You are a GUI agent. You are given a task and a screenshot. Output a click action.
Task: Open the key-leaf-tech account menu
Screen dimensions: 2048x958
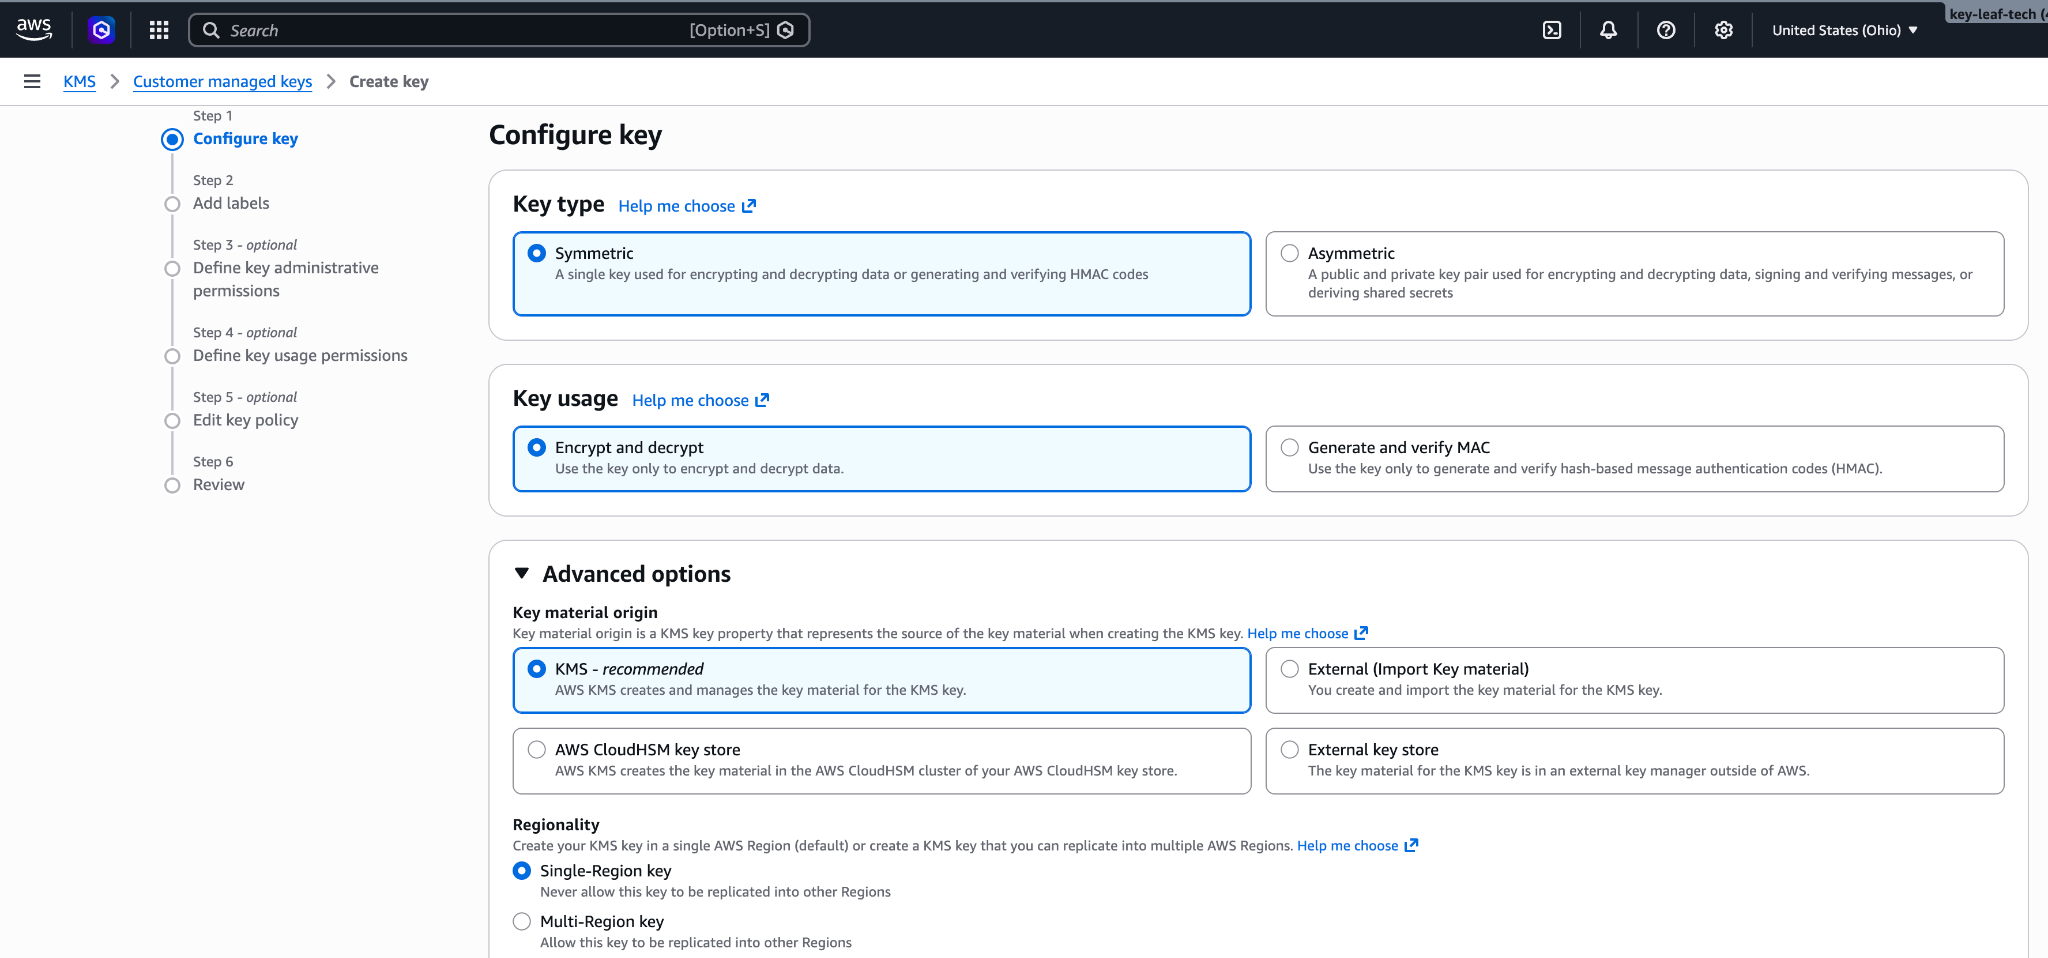point(1997,13)
